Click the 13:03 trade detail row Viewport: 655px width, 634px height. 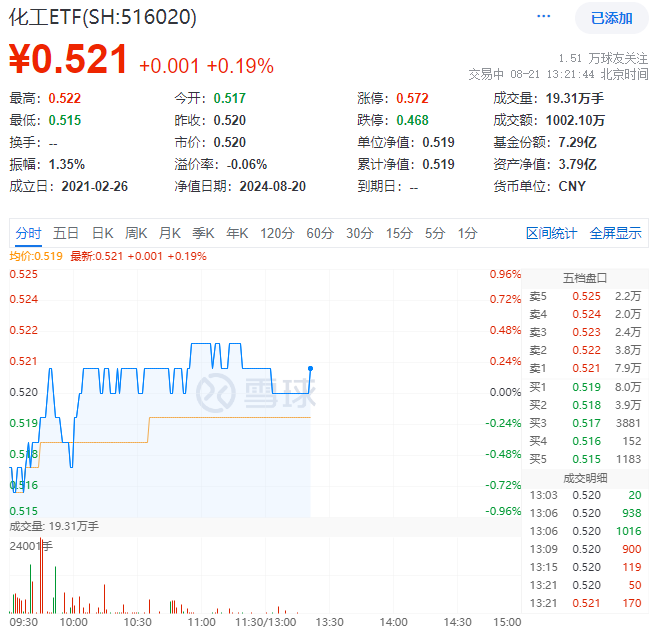click(585, 495)
